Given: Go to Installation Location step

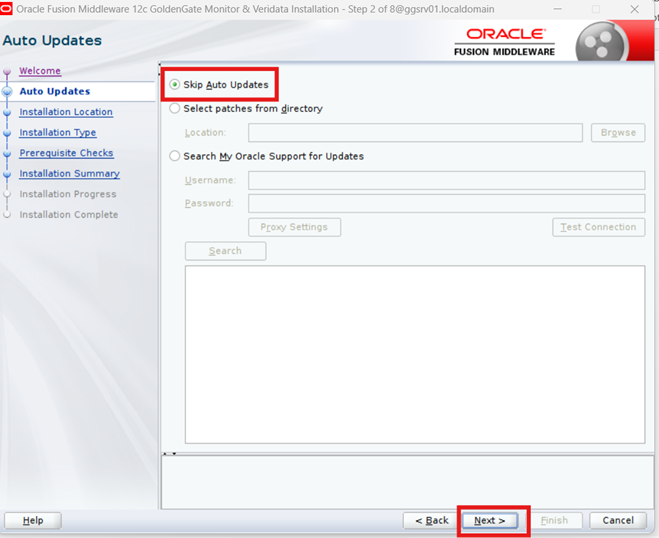Looking at the screenshot, I should pos(66,112).
